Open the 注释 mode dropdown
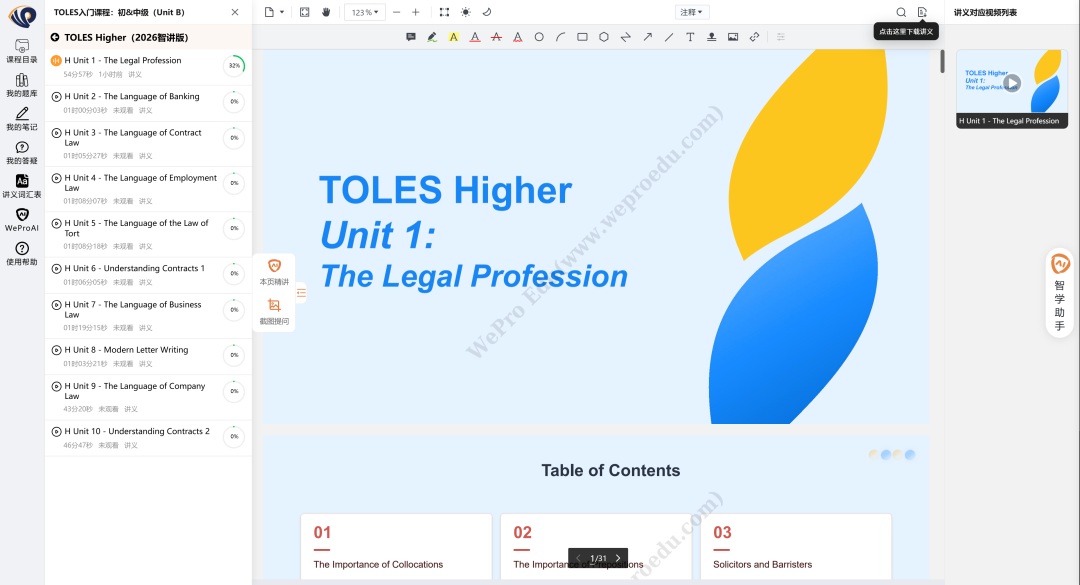This screenshot has height=585, width=1080. [x=692, y=12]
